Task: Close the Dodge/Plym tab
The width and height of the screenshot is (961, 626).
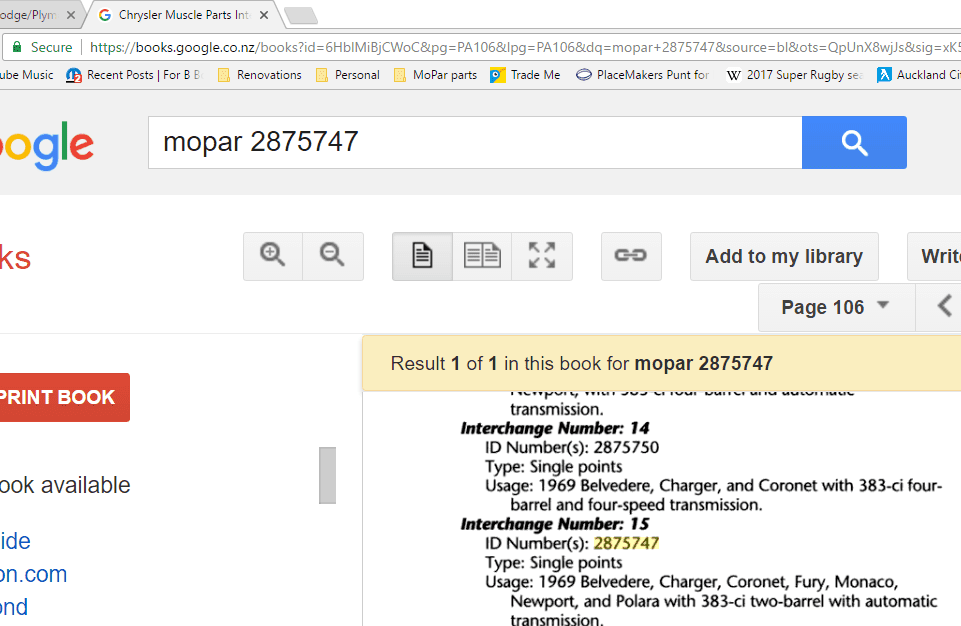Action: click(71, 15)
